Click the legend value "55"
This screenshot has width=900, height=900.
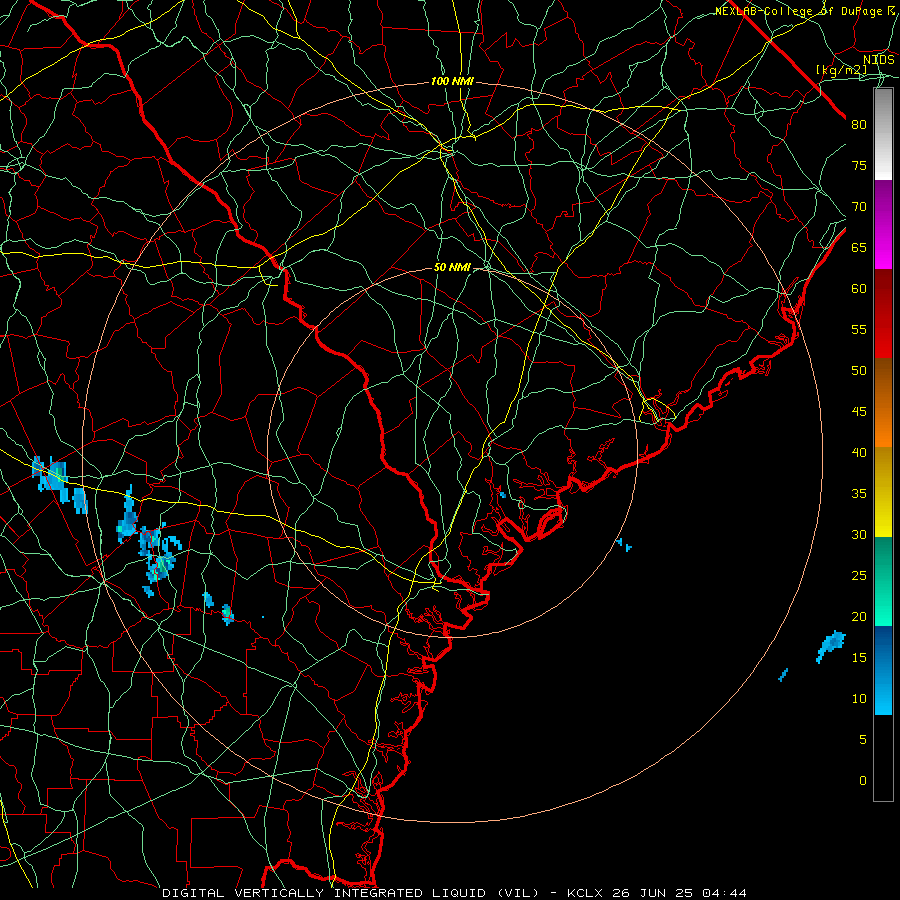pyautogui.click(x=859, y=329)
